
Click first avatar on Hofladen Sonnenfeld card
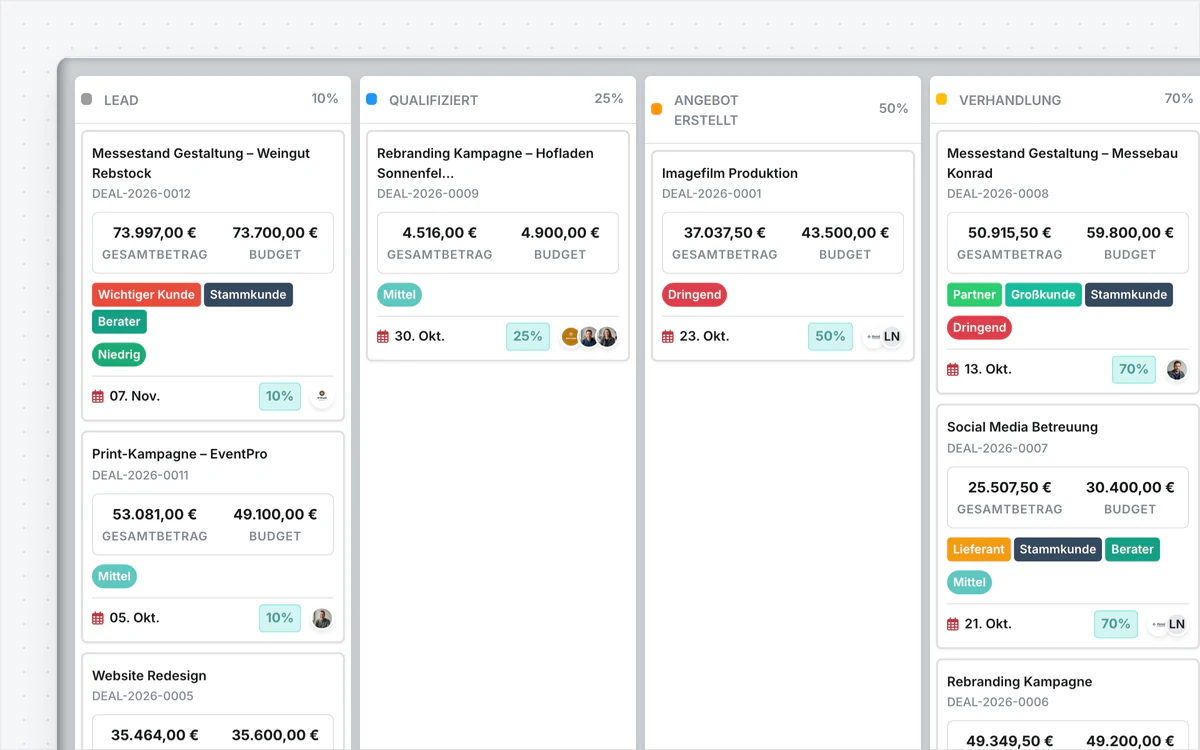(x=570, y=337)
